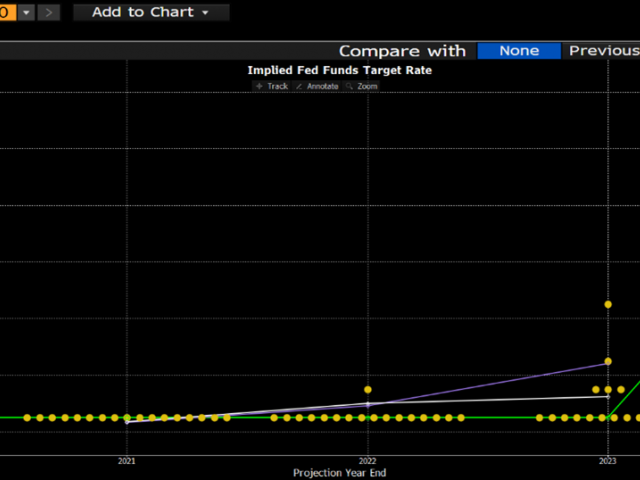The image size is (640, 480).
Task: Click the purple line endpoint at 2023
Action: (x=608, y=362)
